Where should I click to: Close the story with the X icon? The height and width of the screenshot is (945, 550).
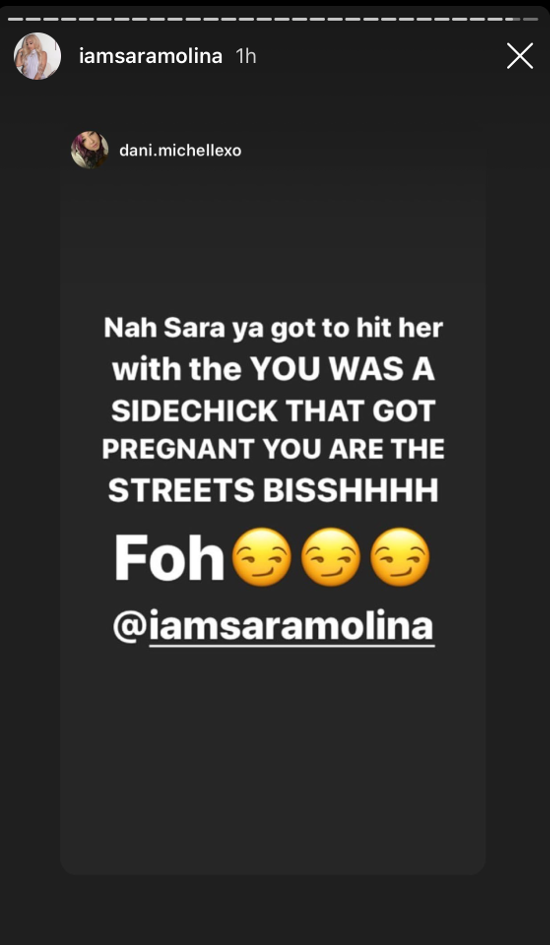520,57
